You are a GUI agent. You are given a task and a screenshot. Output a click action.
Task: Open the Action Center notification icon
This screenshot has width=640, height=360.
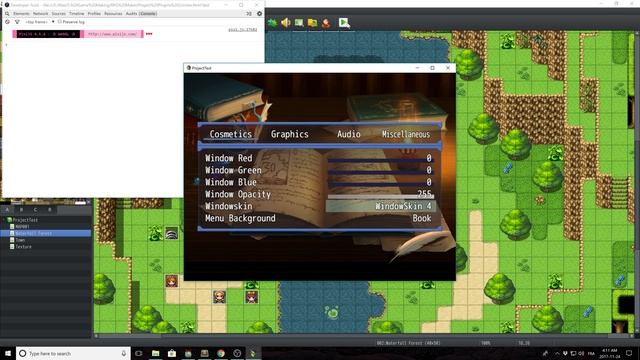(629, 353)
